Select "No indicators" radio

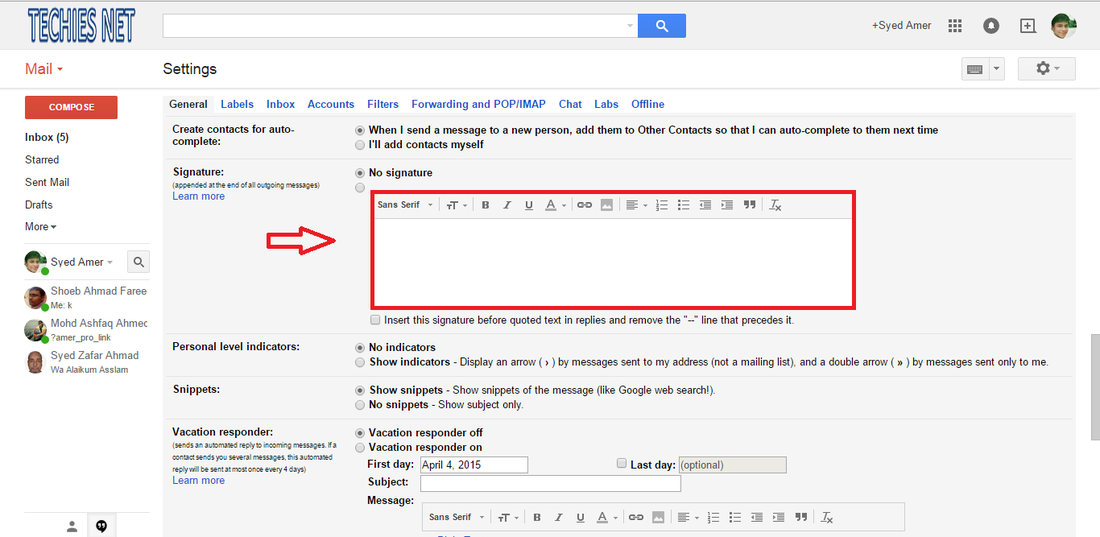(x=360, y=347)
